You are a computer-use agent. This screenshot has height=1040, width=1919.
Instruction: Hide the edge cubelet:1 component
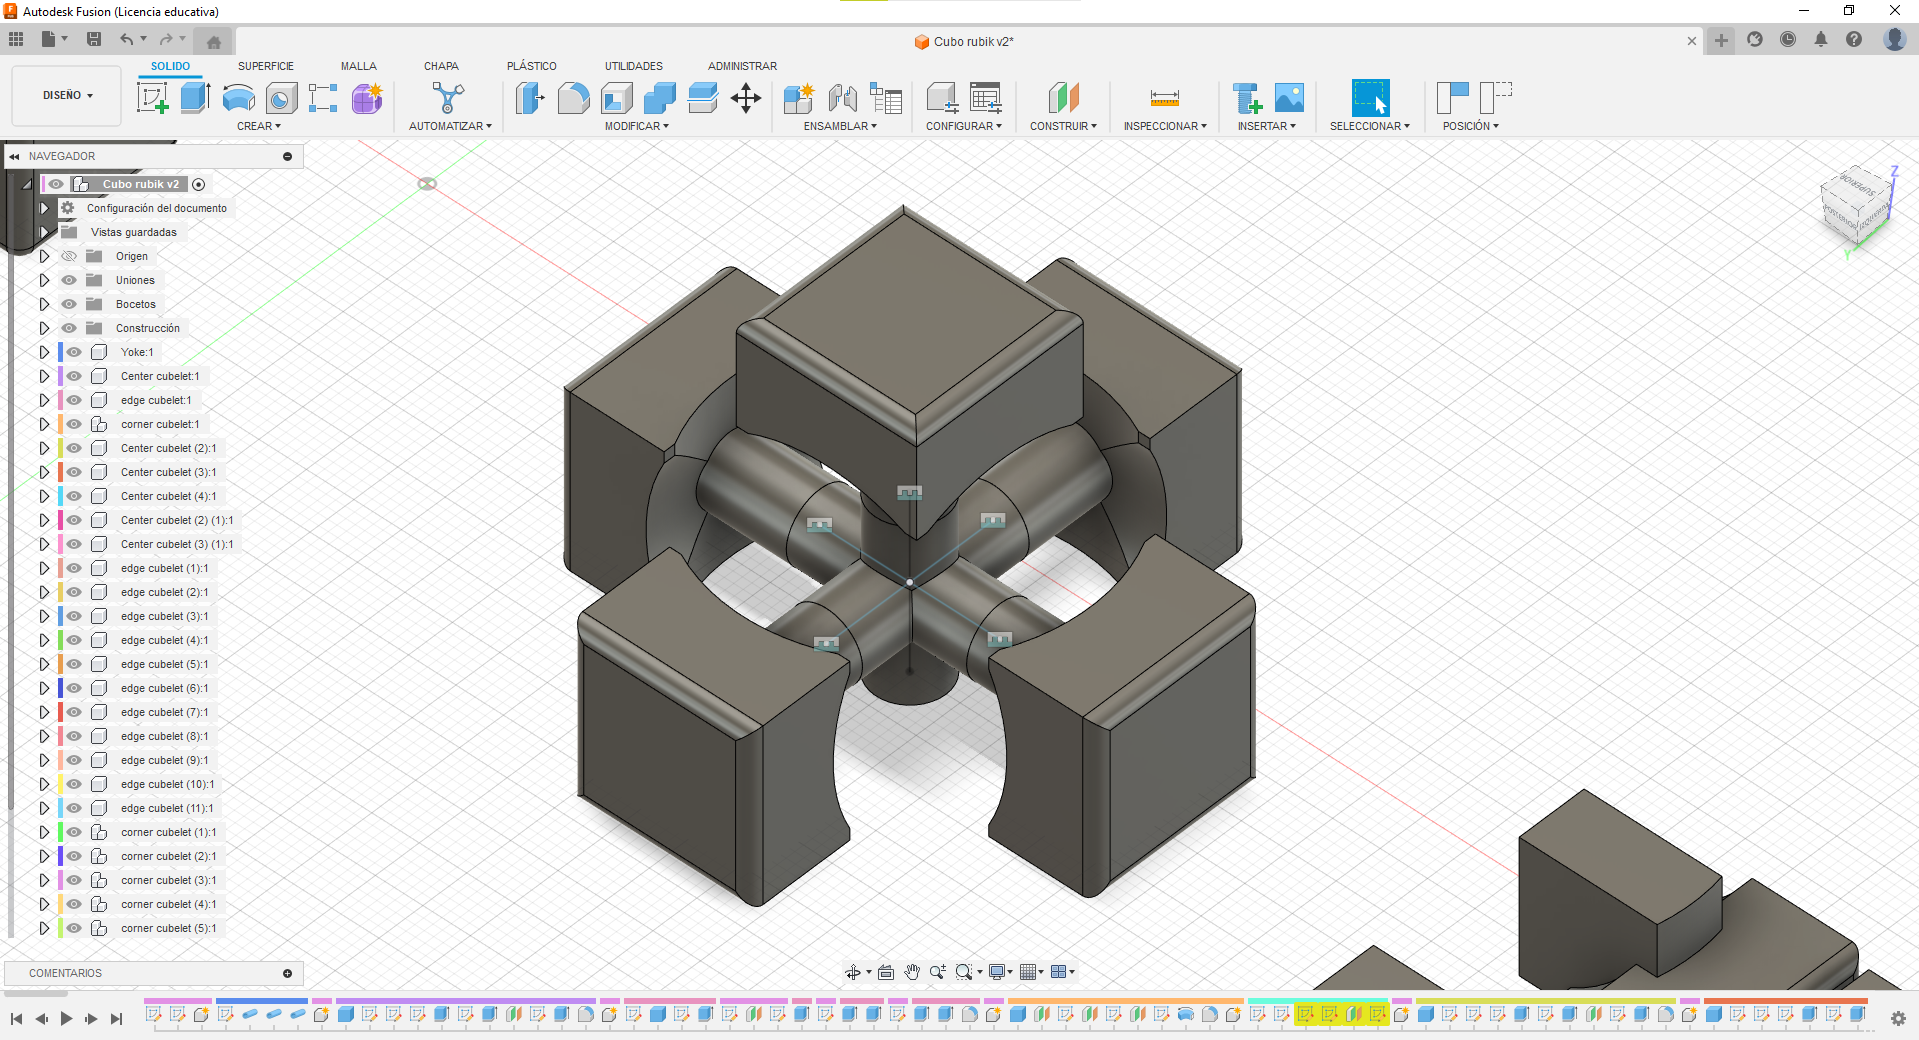click(x=74, y=400)
